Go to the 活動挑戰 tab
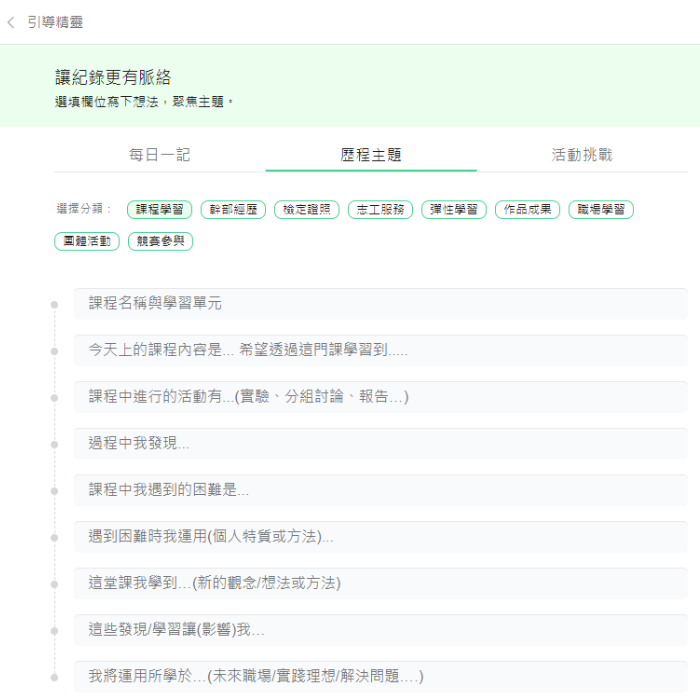 (x=582, y=155)
